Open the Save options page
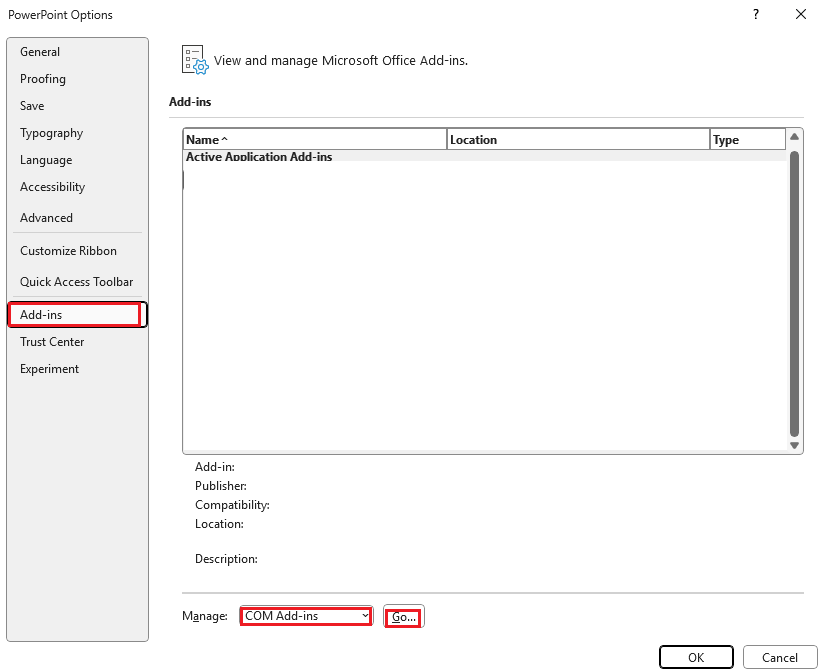Screen dimensions: 821x672 pyautogui.click(x=31, y=106)
